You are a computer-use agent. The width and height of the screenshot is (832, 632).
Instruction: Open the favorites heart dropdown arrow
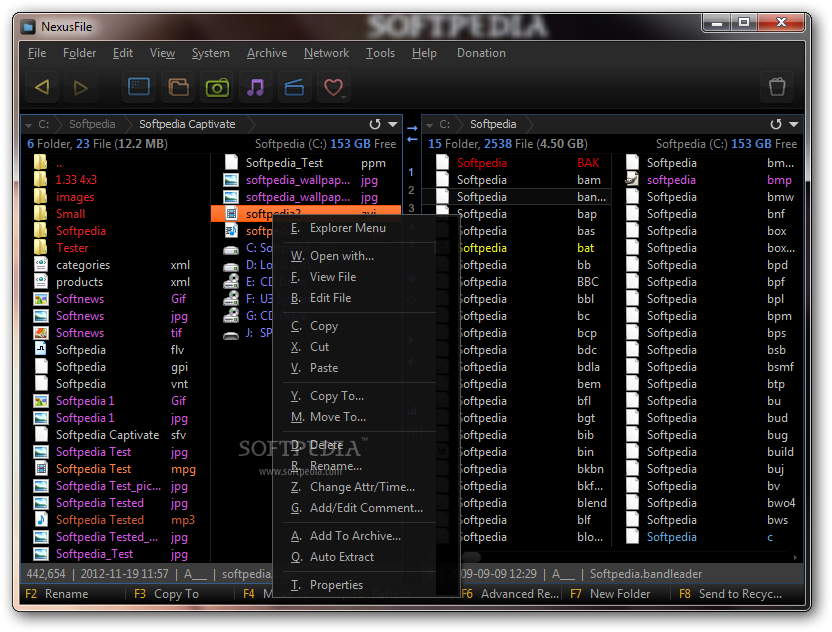(x=345, y=98)
